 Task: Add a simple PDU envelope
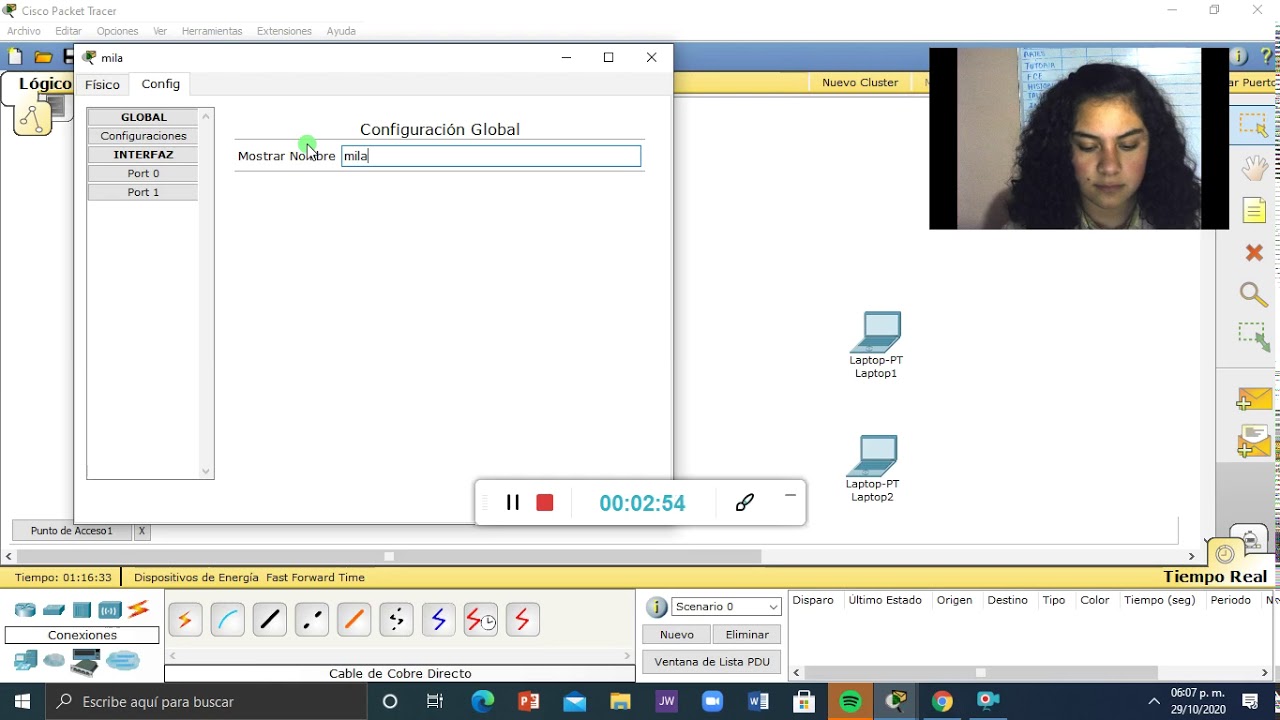pos(1253,399)
